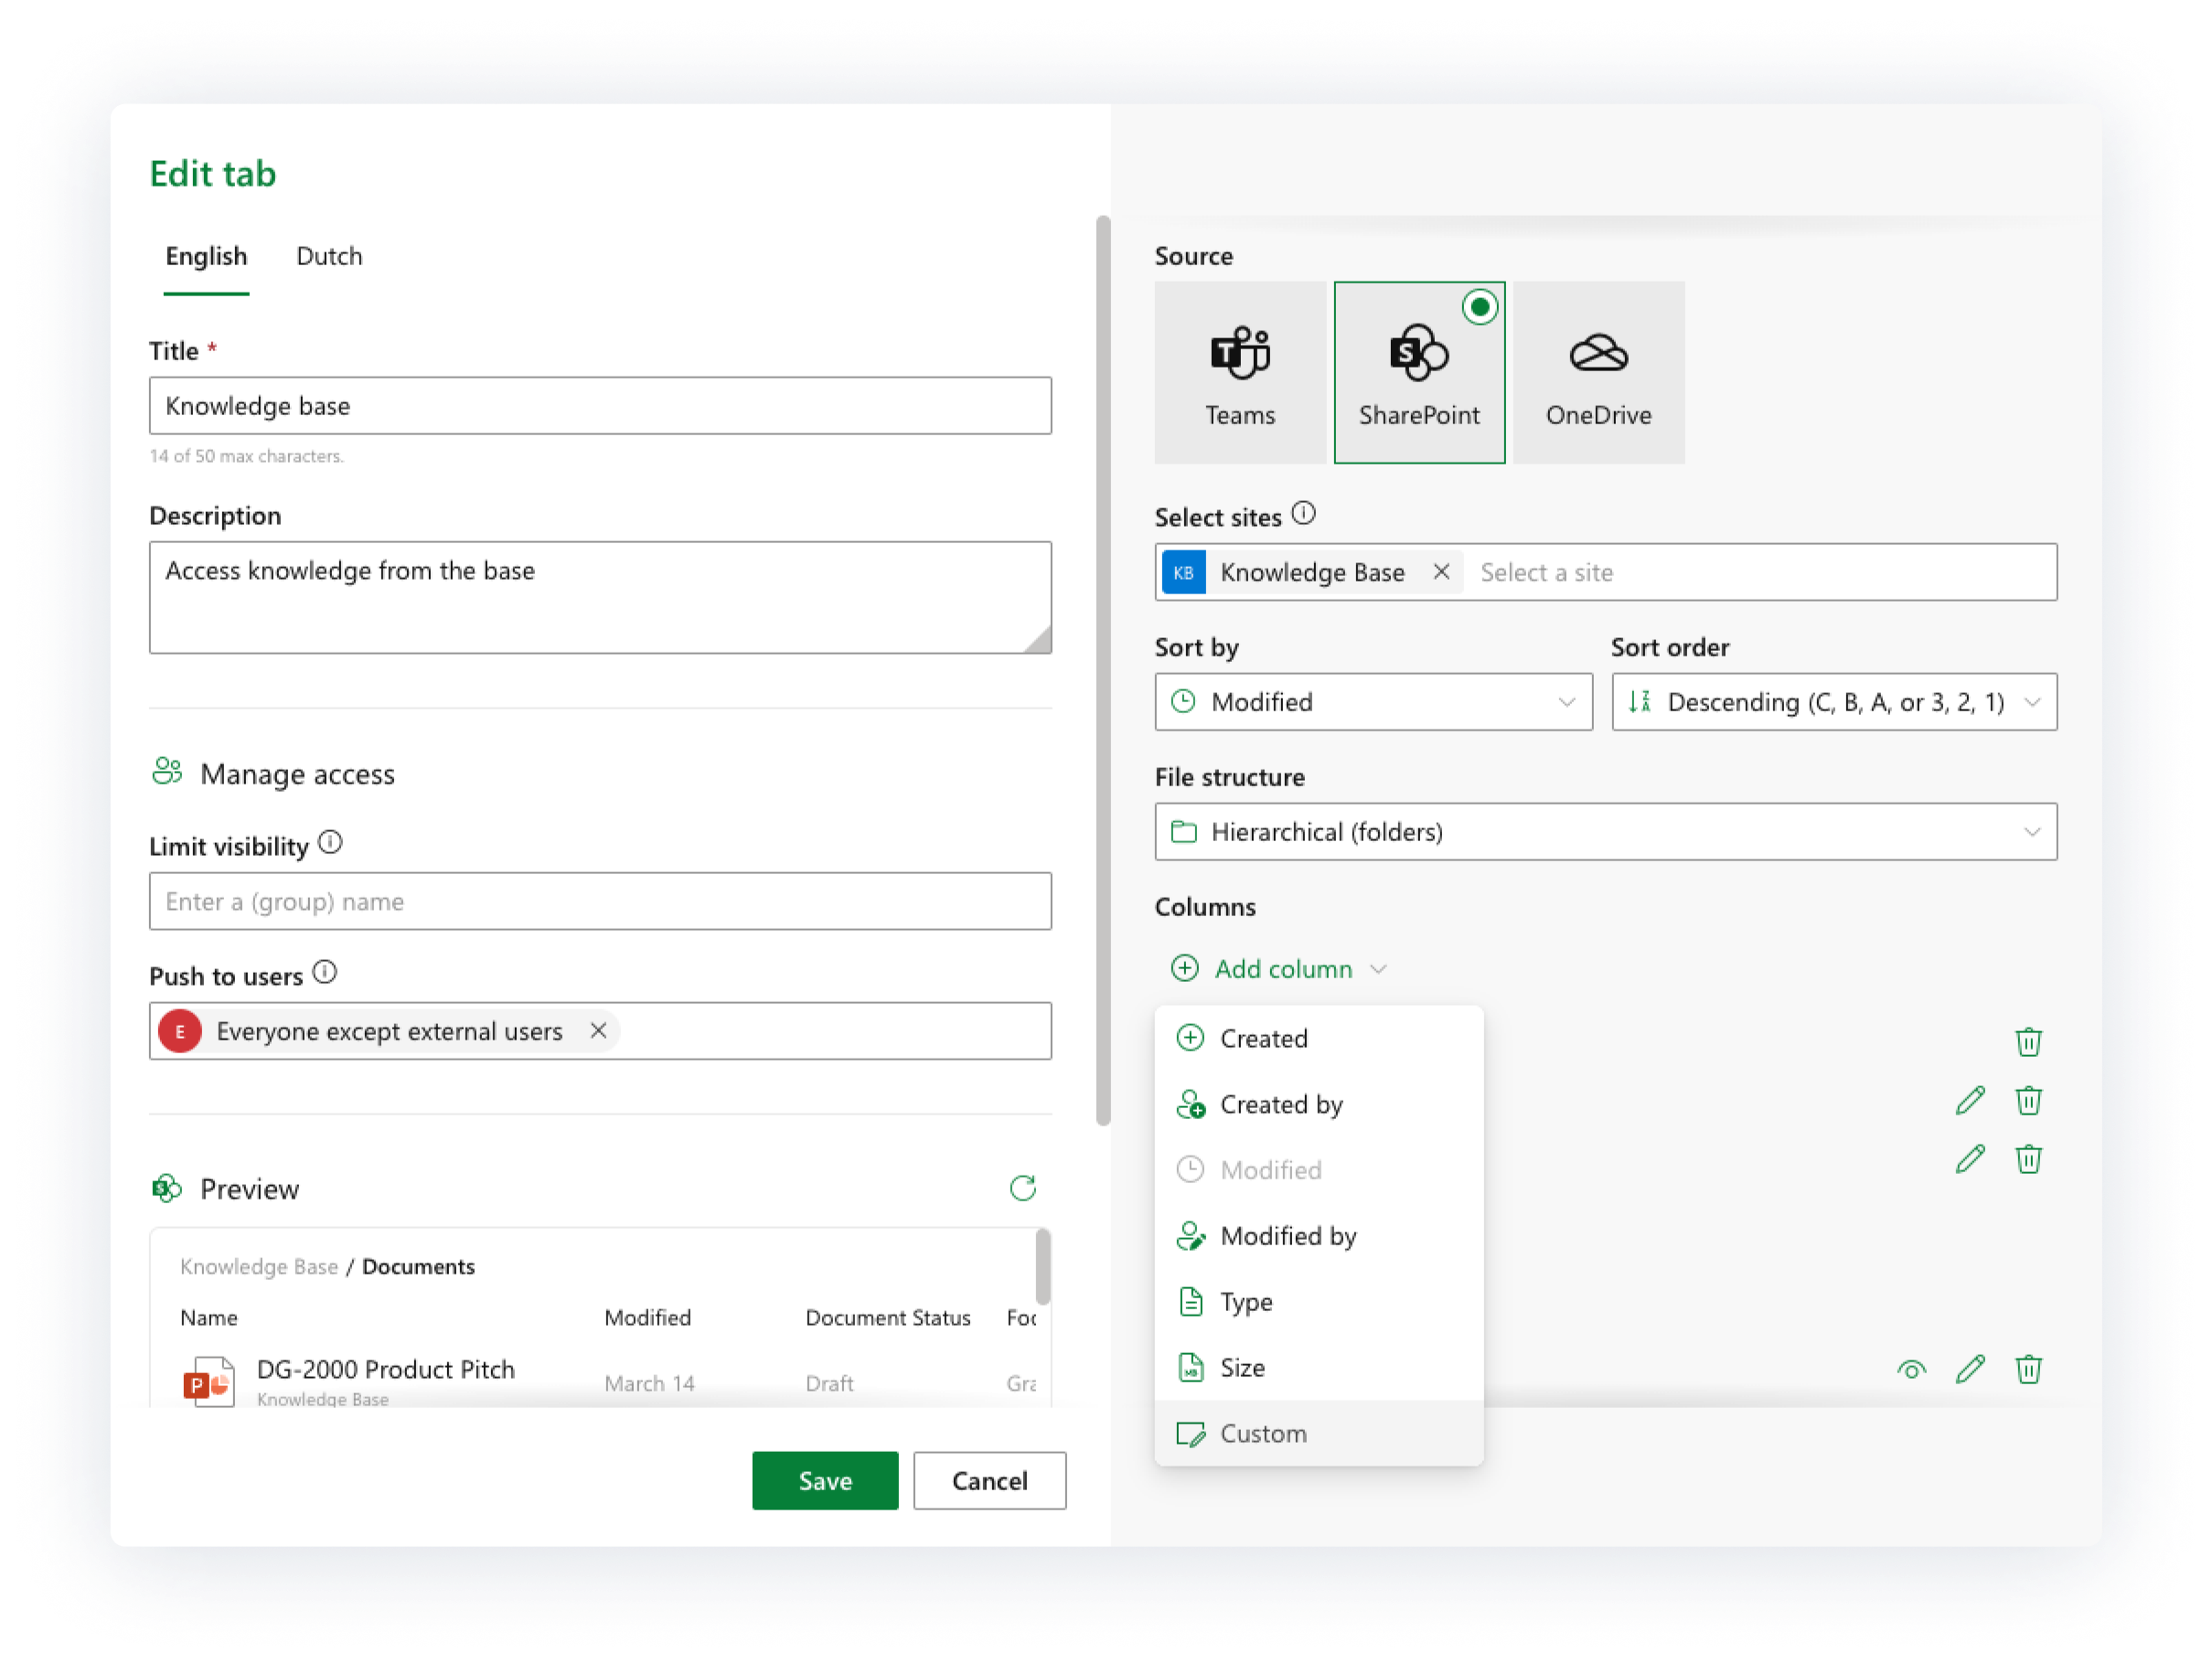The width and height of the screenshot is (2212, 1663).
Task: Open the Knowledge Base breadcrumb link
Action: click(x=259, y=1267)
